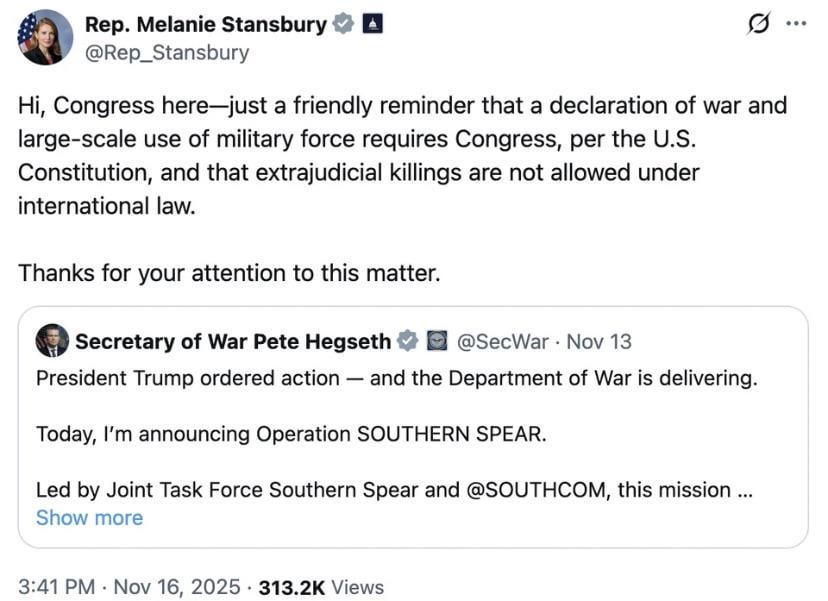Open the three-dot More options menu
The image size is (828, 601).
796,24
